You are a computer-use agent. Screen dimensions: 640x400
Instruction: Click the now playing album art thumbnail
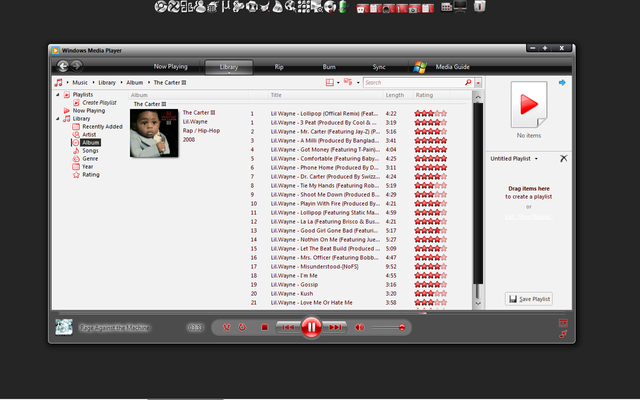point(64,327)
